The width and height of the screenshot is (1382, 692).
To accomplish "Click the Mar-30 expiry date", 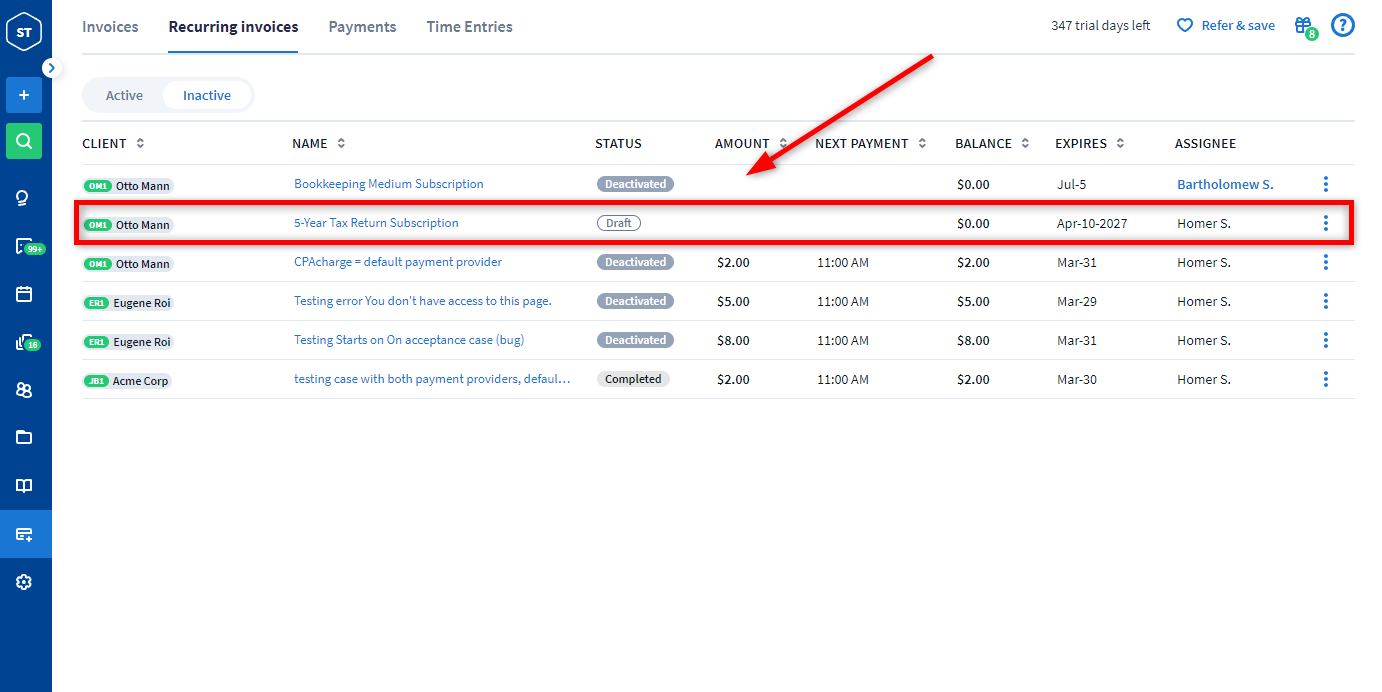I will [1077, 379].
